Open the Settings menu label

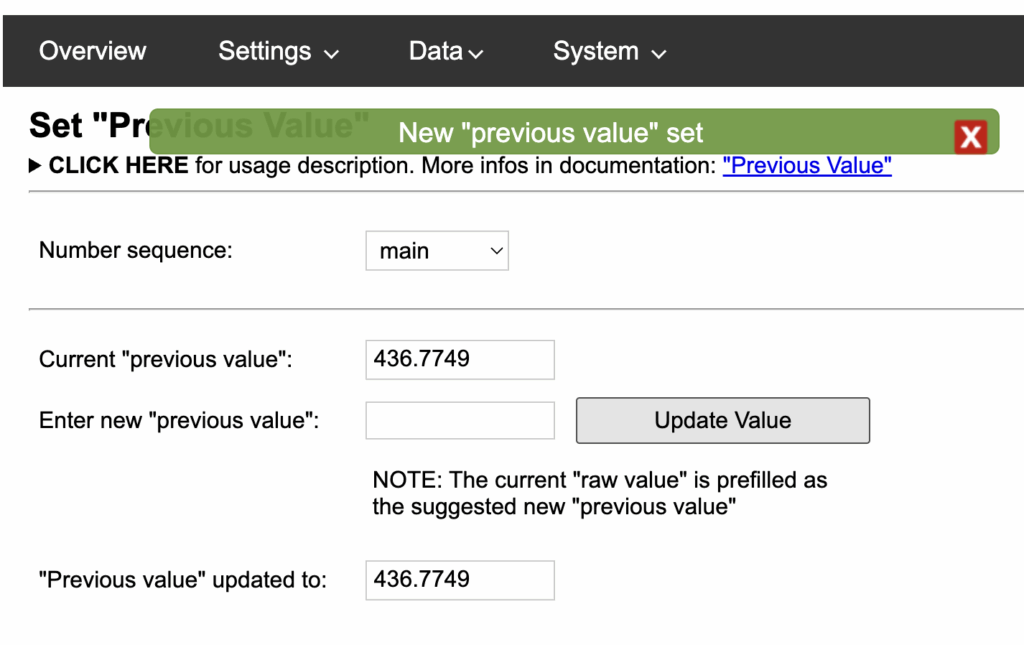click(x=265, y=51)
